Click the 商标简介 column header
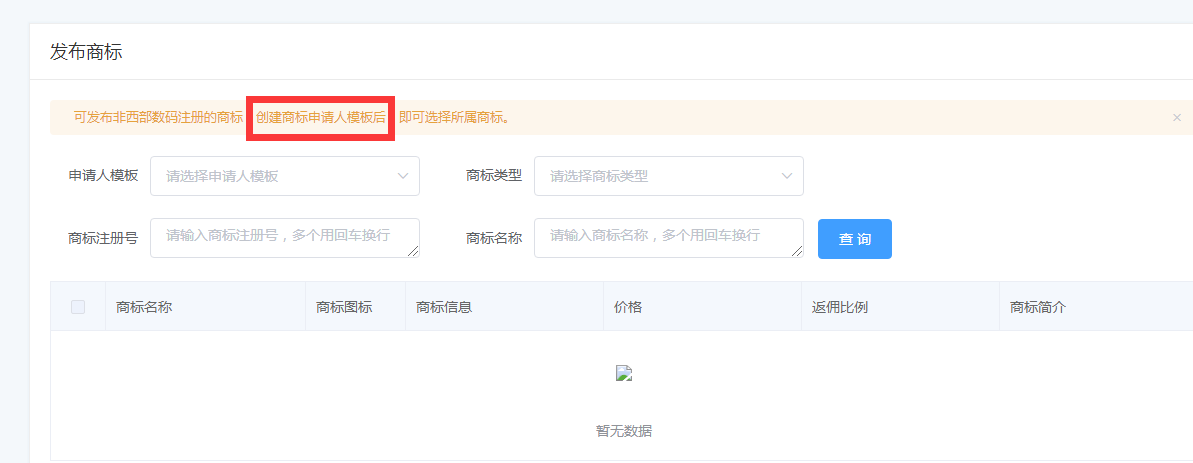The height and width of the screenshot is (463, 1193). click(1038, 307)
